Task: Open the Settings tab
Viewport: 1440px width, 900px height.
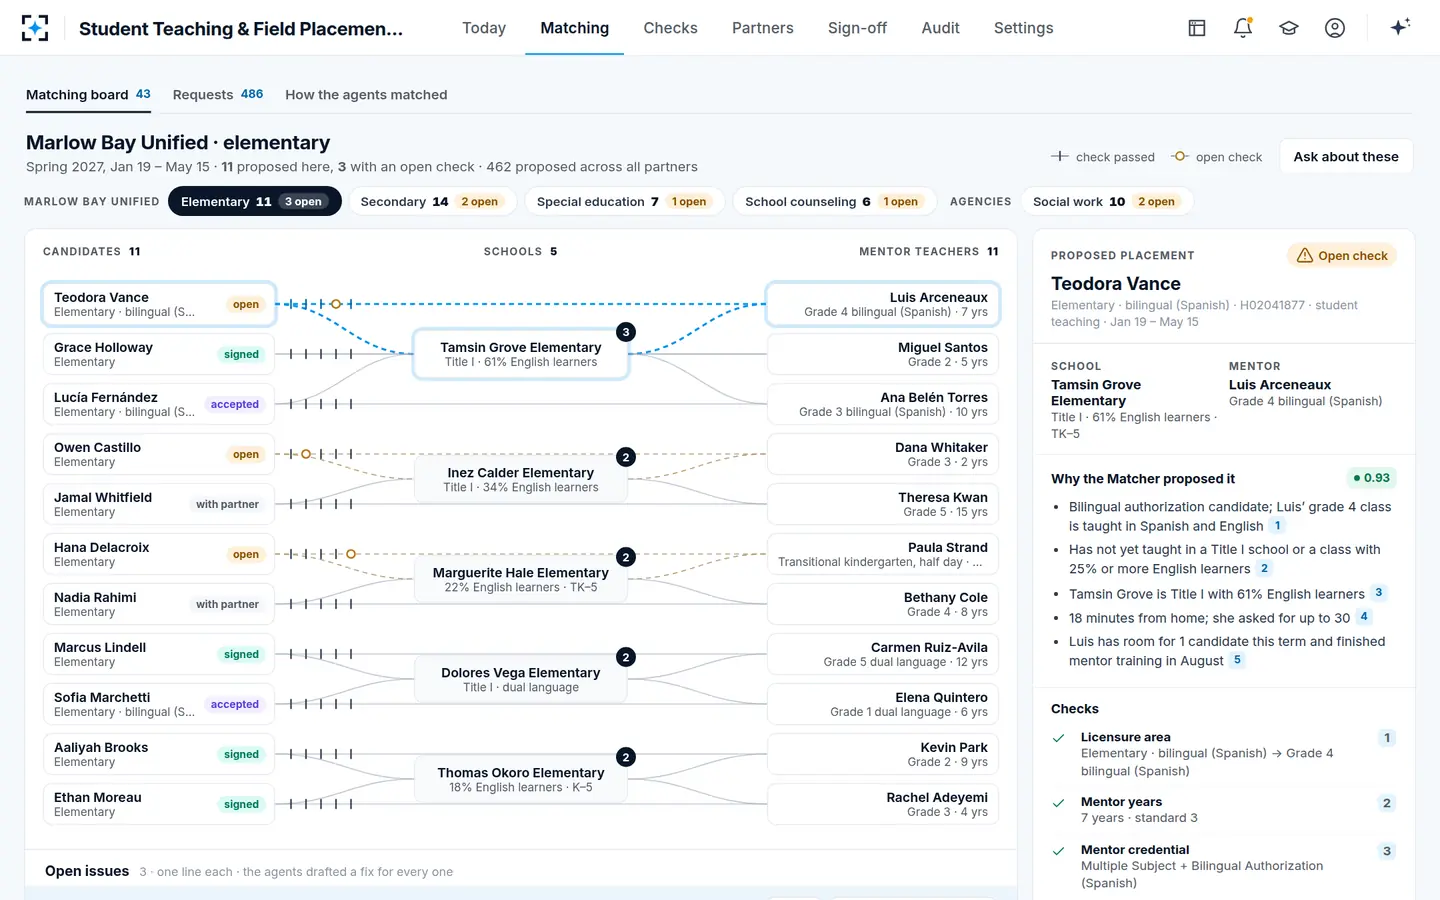Action: tap(1023, 28)
